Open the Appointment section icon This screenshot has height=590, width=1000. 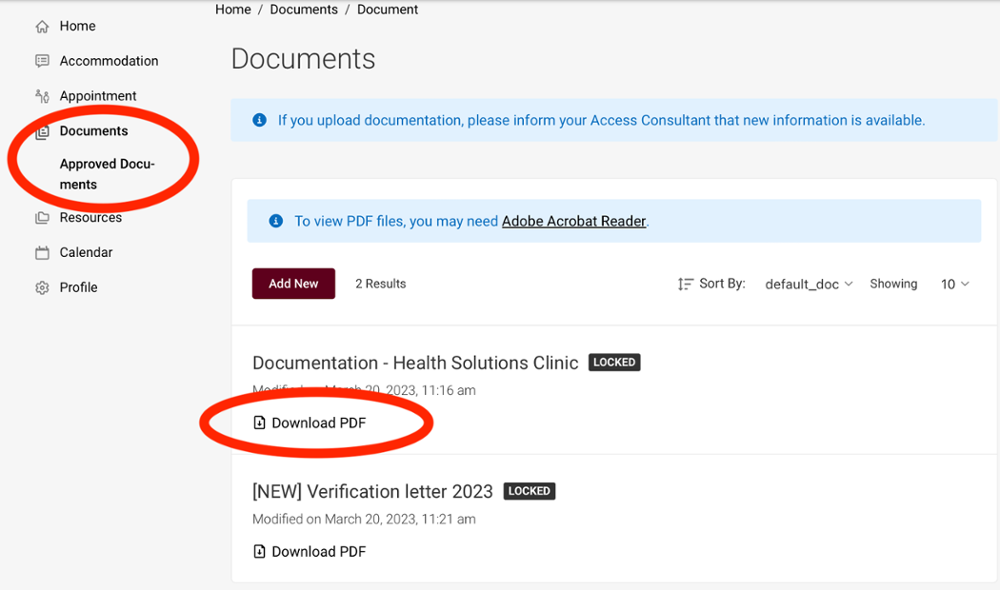coord(41,95)
